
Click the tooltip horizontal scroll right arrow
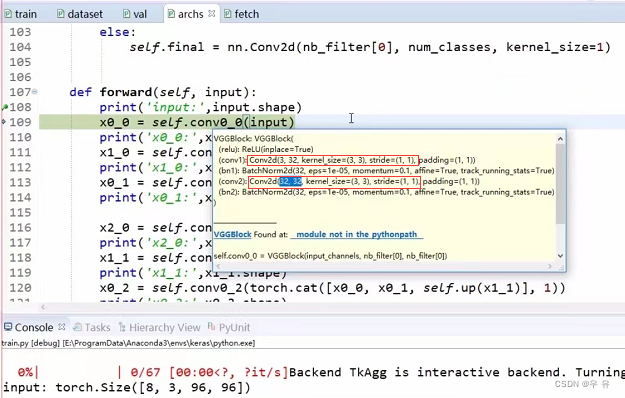coord(550,266)
